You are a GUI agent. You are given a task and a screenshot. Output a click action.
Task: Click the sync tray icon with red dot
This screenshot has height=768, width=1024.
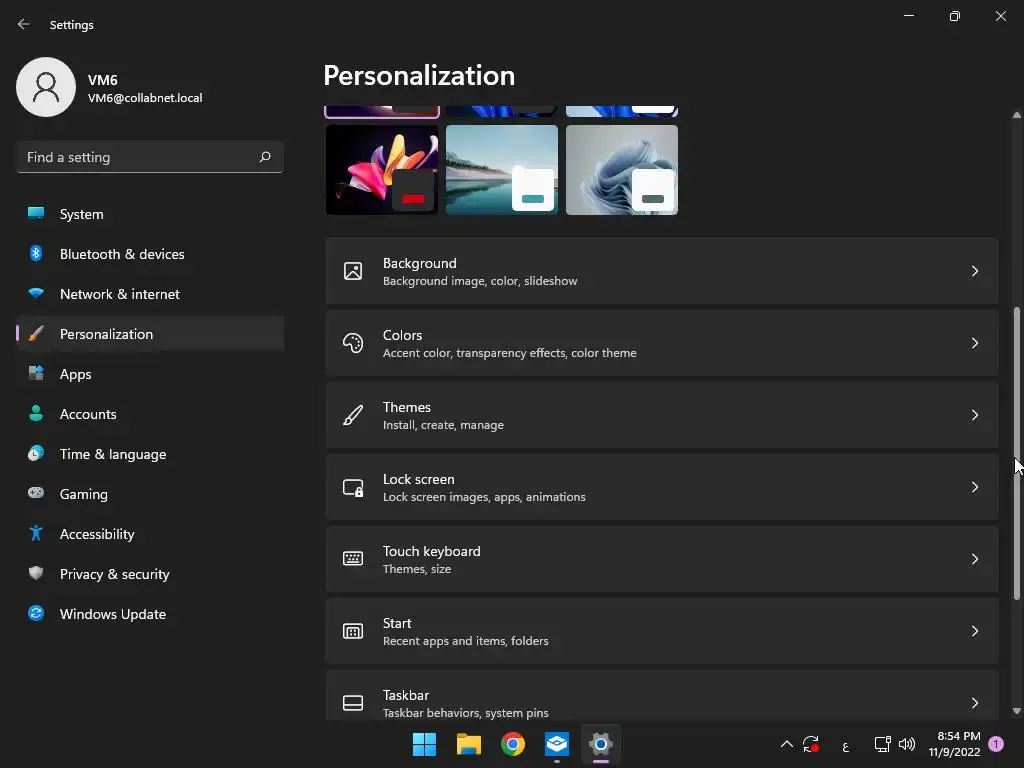811,744
